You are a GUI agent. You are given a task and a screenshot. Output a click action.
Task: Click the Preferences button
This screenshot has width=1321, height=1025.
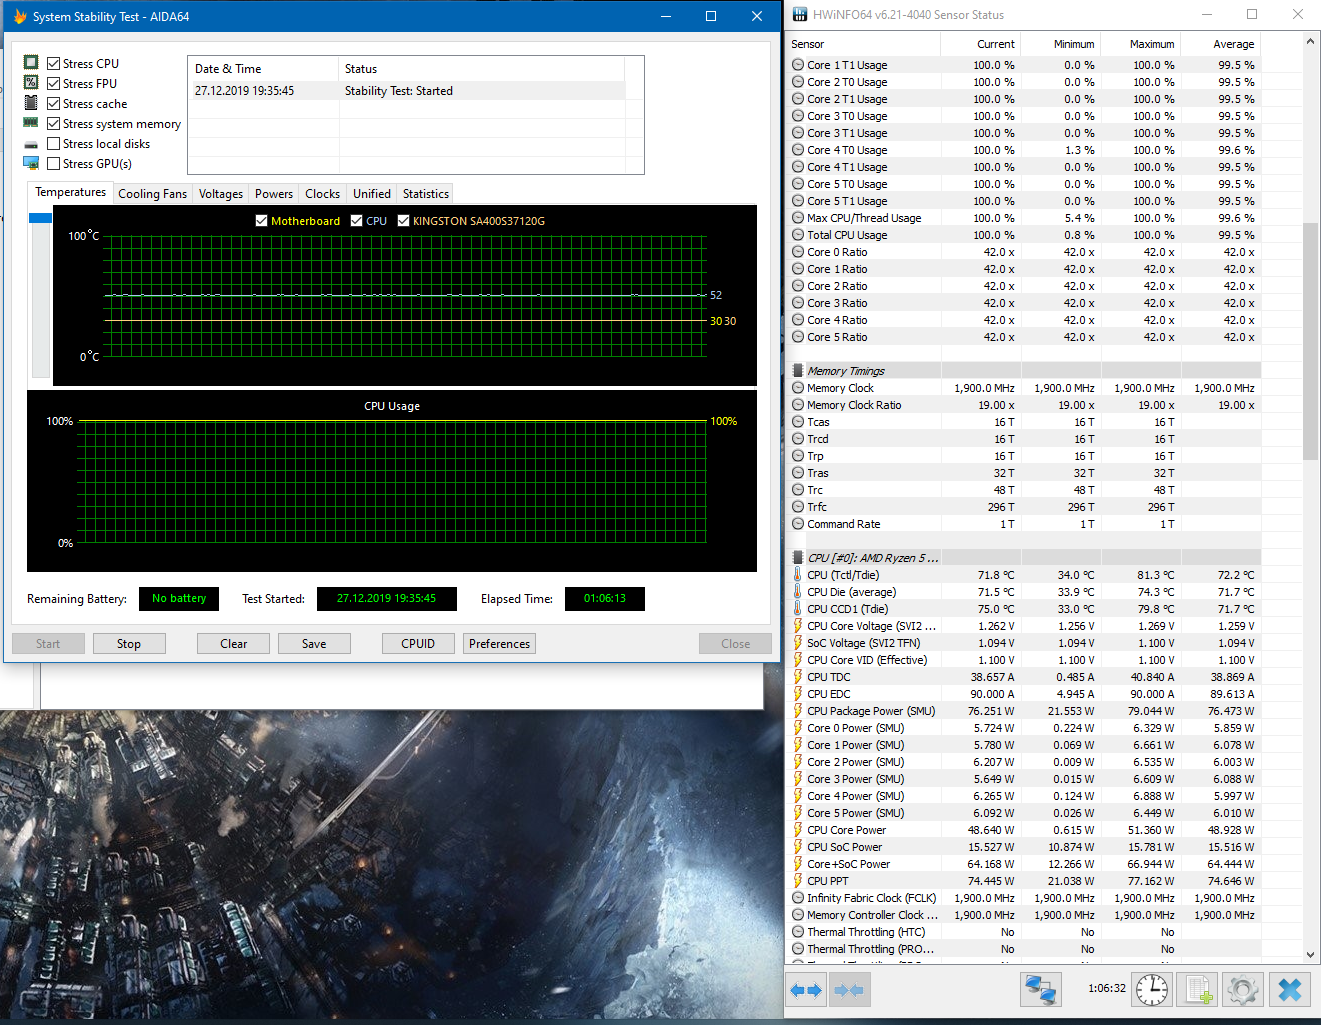499,644
